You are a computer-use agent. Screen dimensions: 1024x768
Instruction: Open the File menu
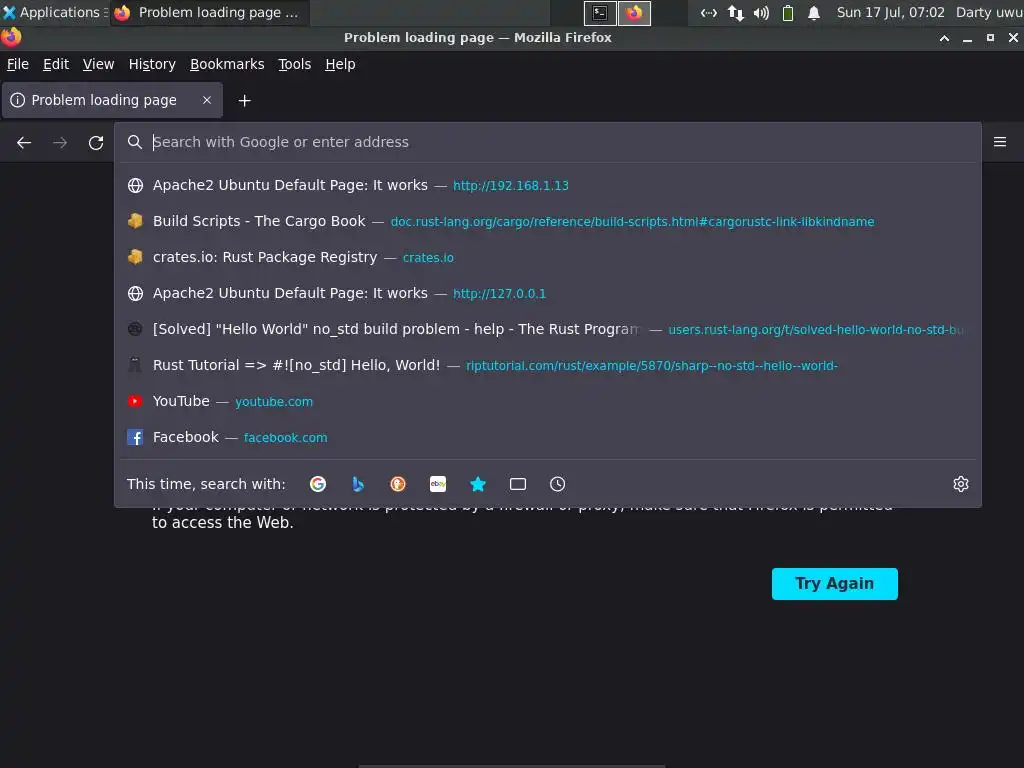(x=18, y=64)
